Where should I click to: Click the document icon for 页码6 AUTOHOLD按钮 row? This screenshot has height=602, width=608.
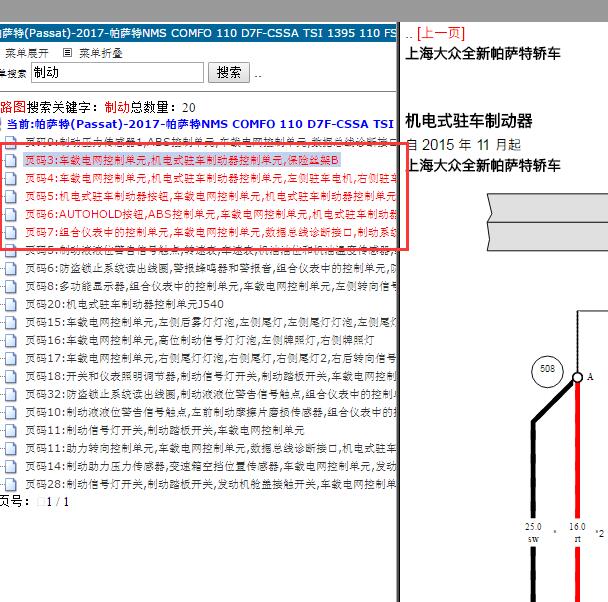click(x=10, y=214)
